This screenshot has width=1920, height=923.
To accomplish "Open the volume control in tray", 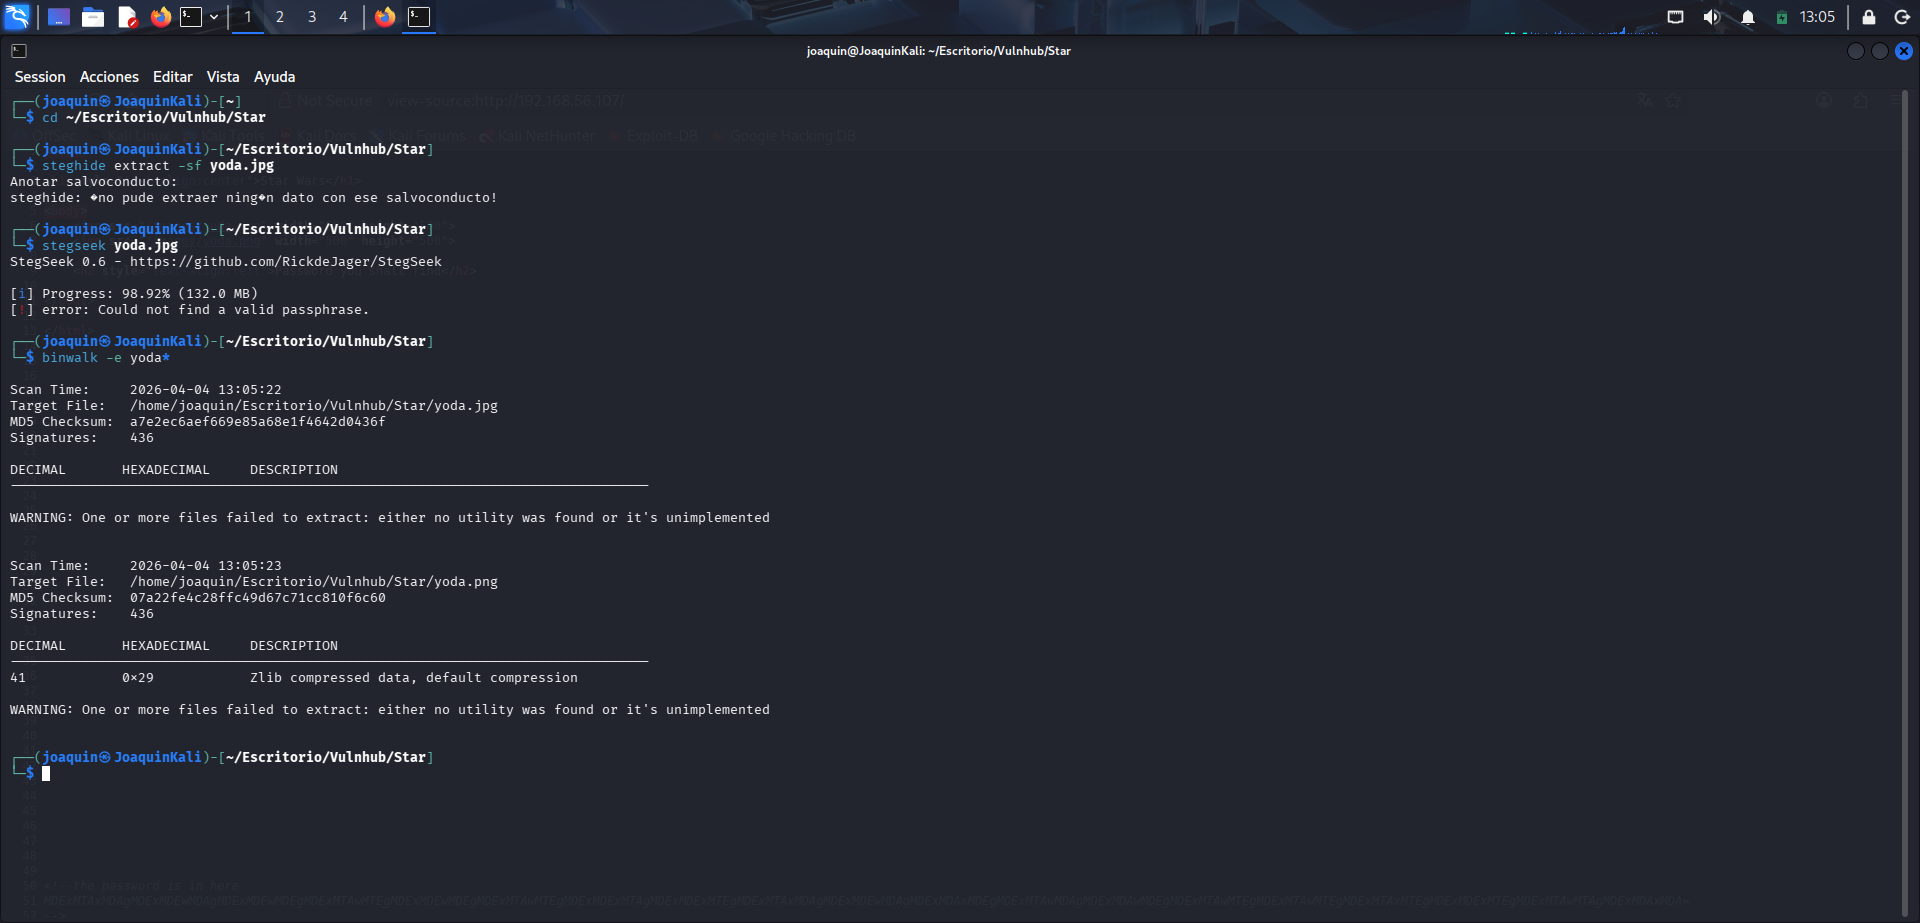I will [x=1711, y=17].
